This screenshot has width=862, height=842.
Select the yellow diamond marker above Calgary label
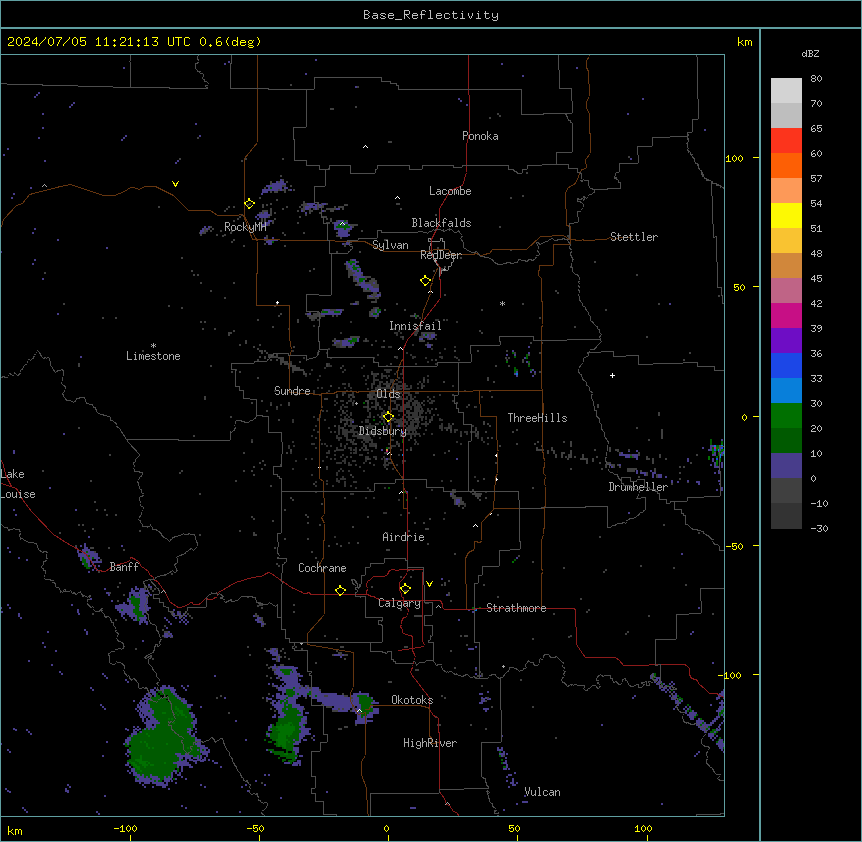pos(405,589)
